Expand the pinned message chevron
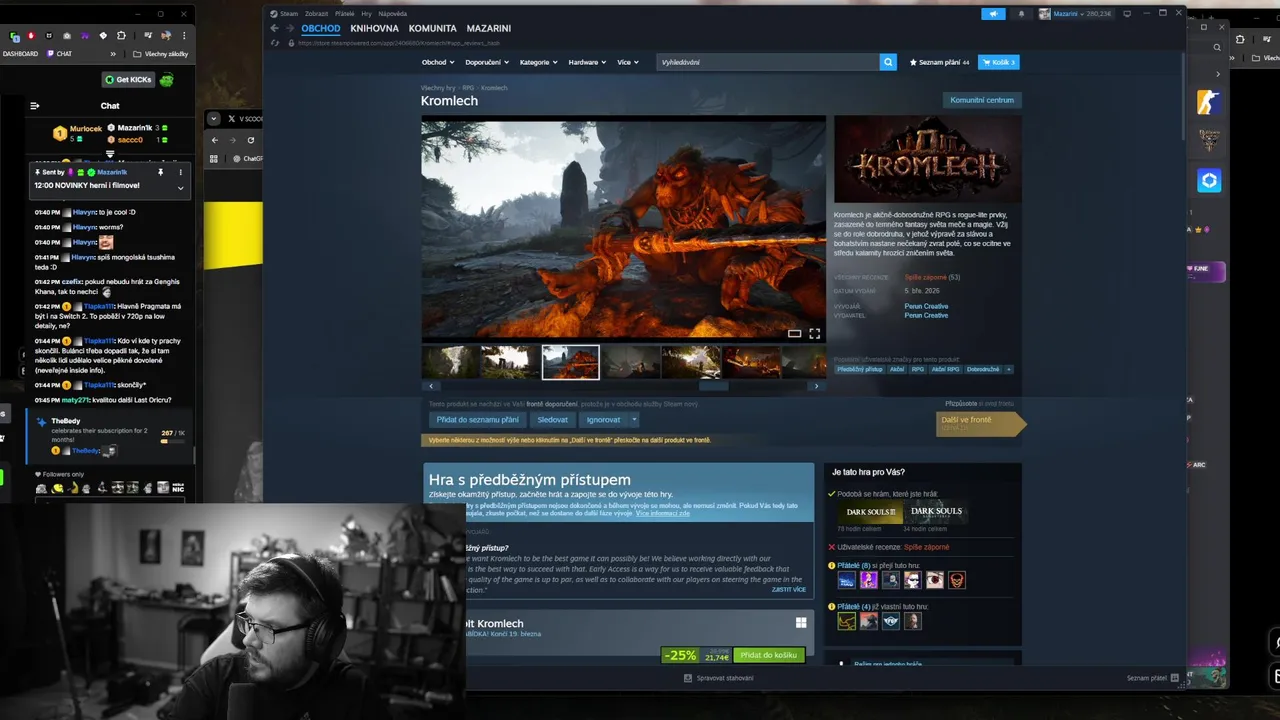Image resolution: width=1280 pixels, height=720 pixels. tap(180, 187)
